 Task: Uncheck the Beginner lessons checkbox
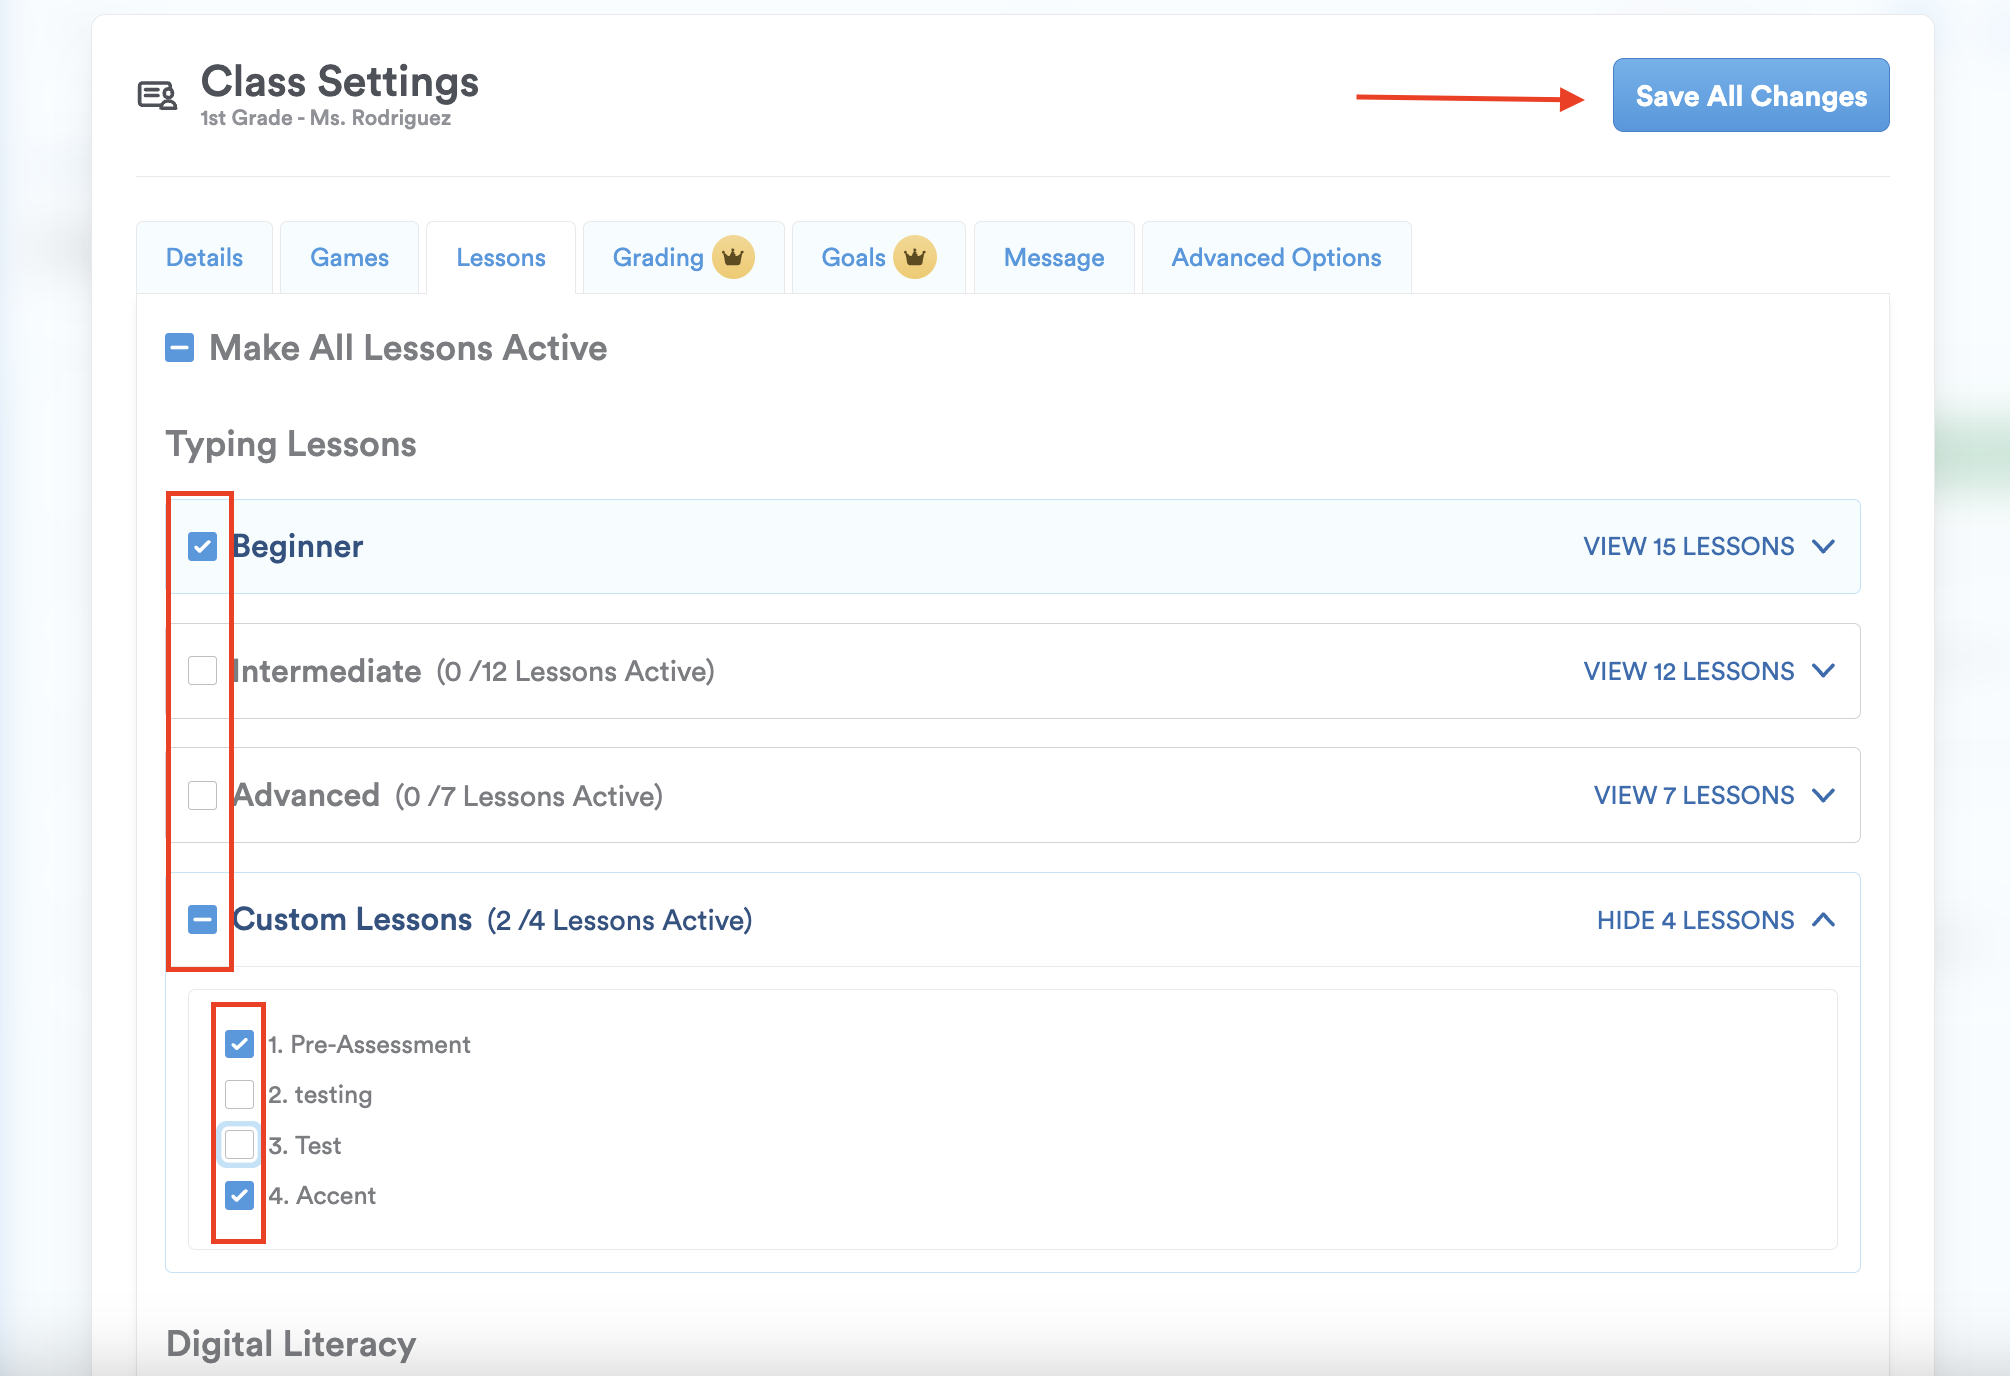[x=203, y=546]
